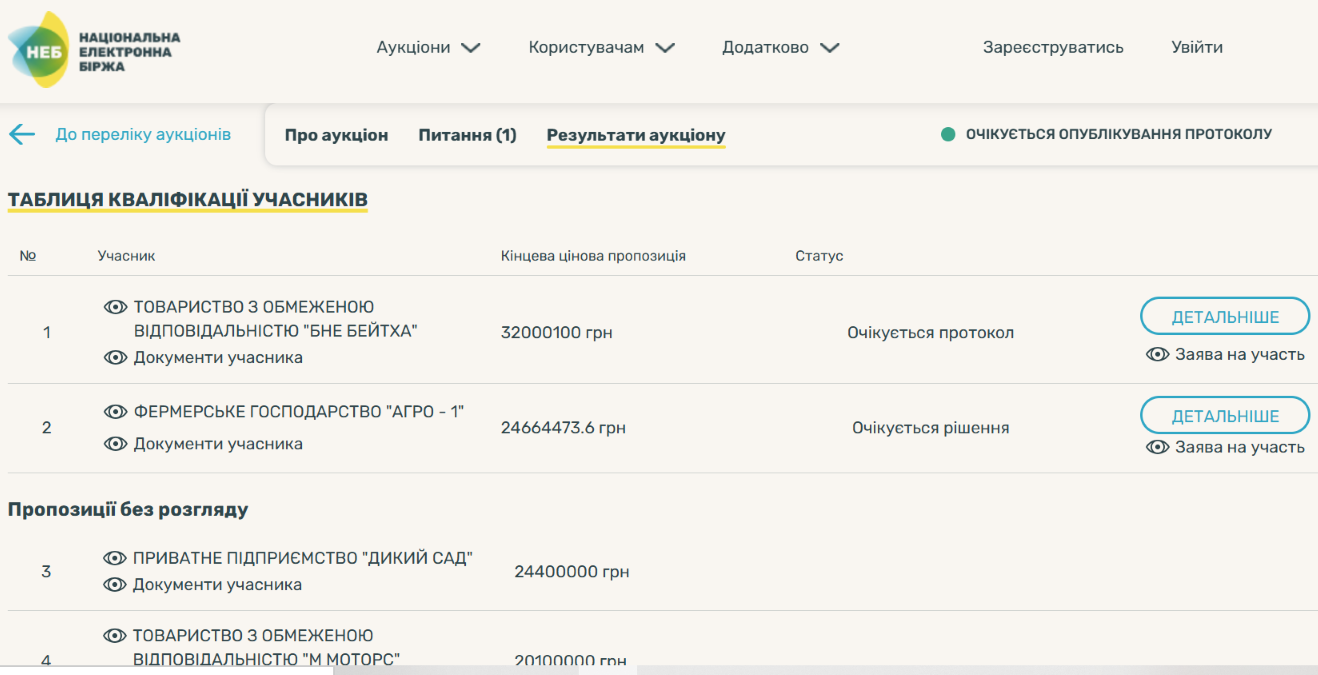Click eye icon for first Заява на участь
Viewport: 1318px width, 675px height.
coord(1158,354)
